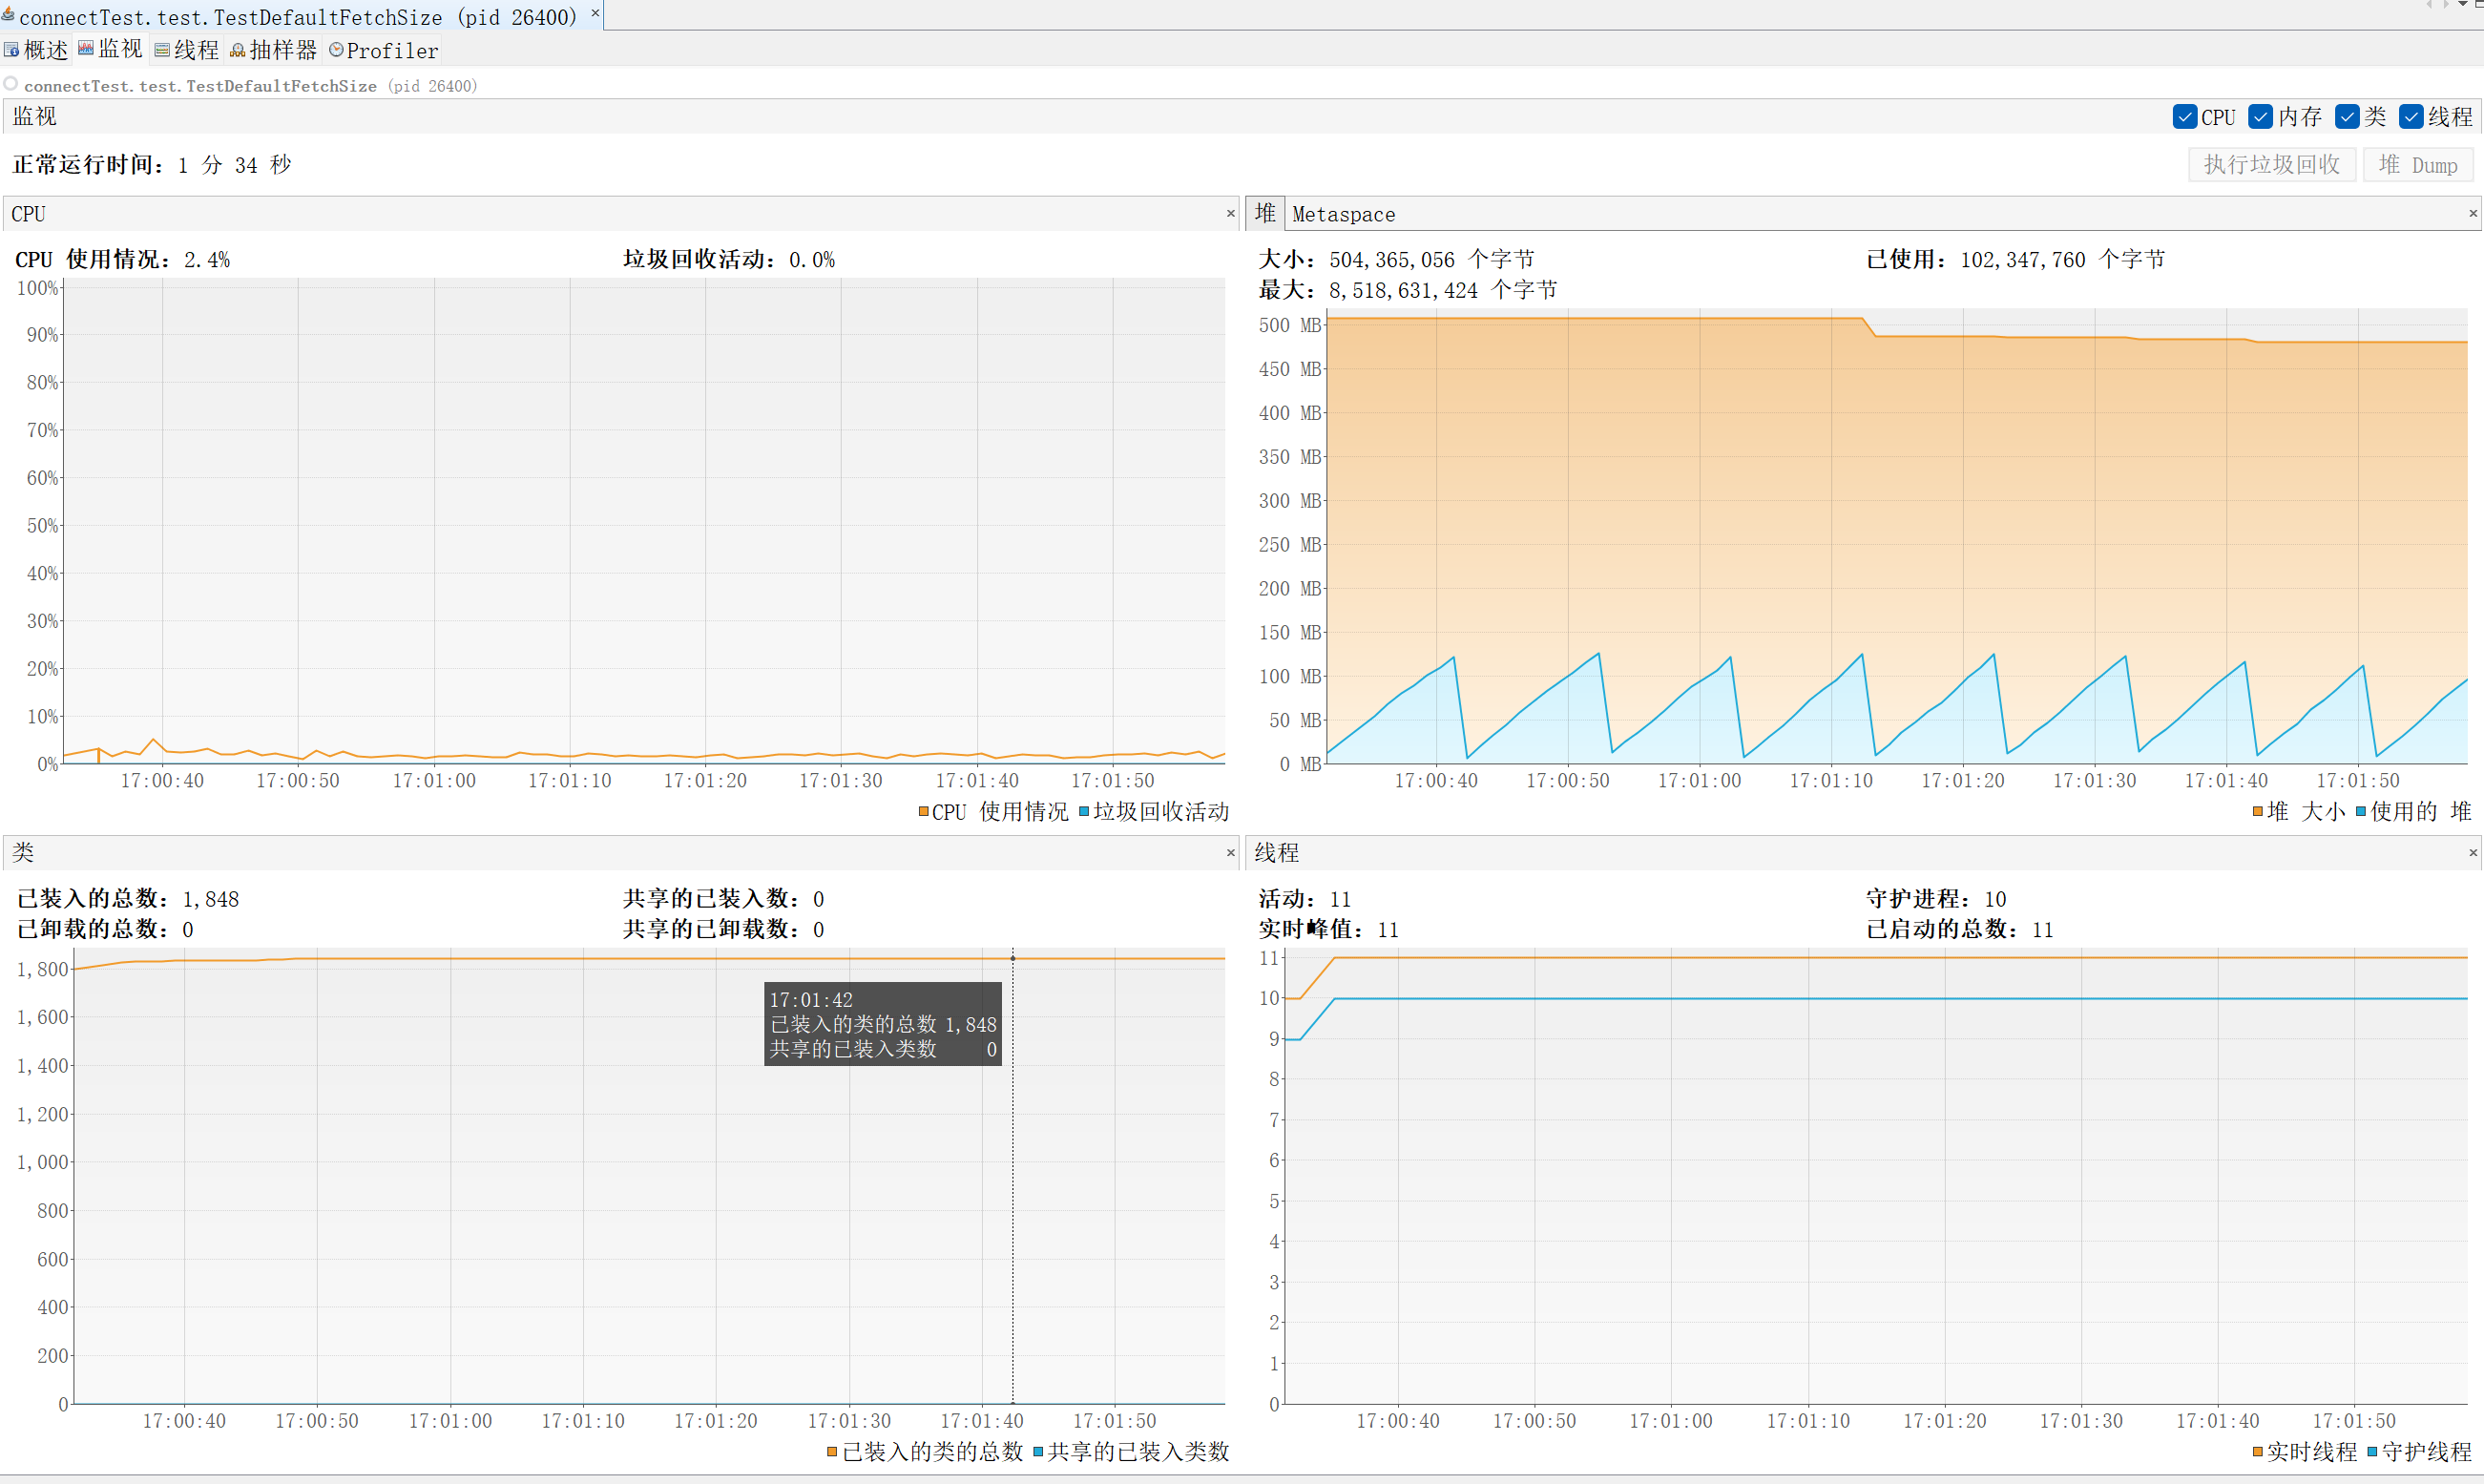The width and height of the screenshot is (2484, 1484).
Task: Click the Java coffee cup icon
Action: click(x=8, y=14)
